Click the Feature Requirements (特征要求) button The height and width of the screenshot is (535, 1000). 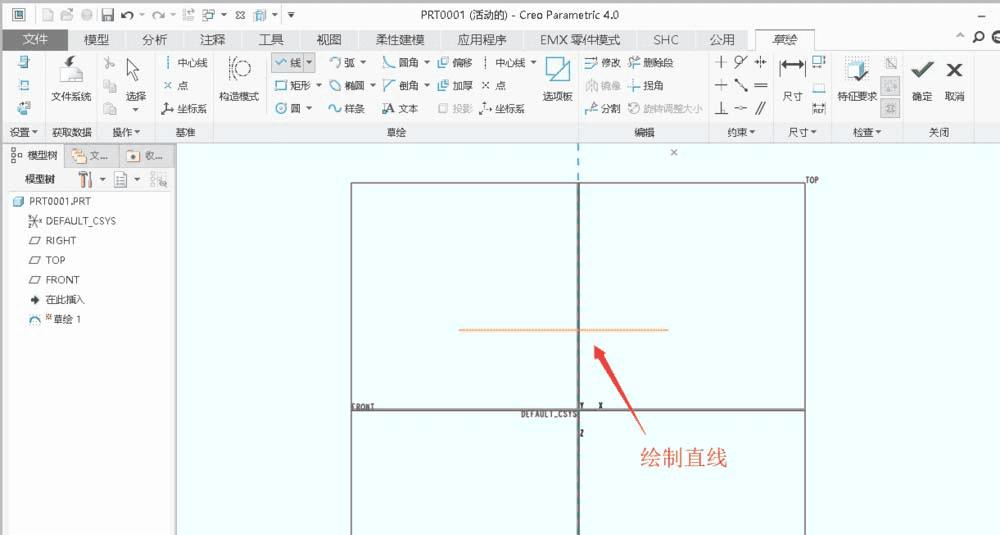[857, 79]
